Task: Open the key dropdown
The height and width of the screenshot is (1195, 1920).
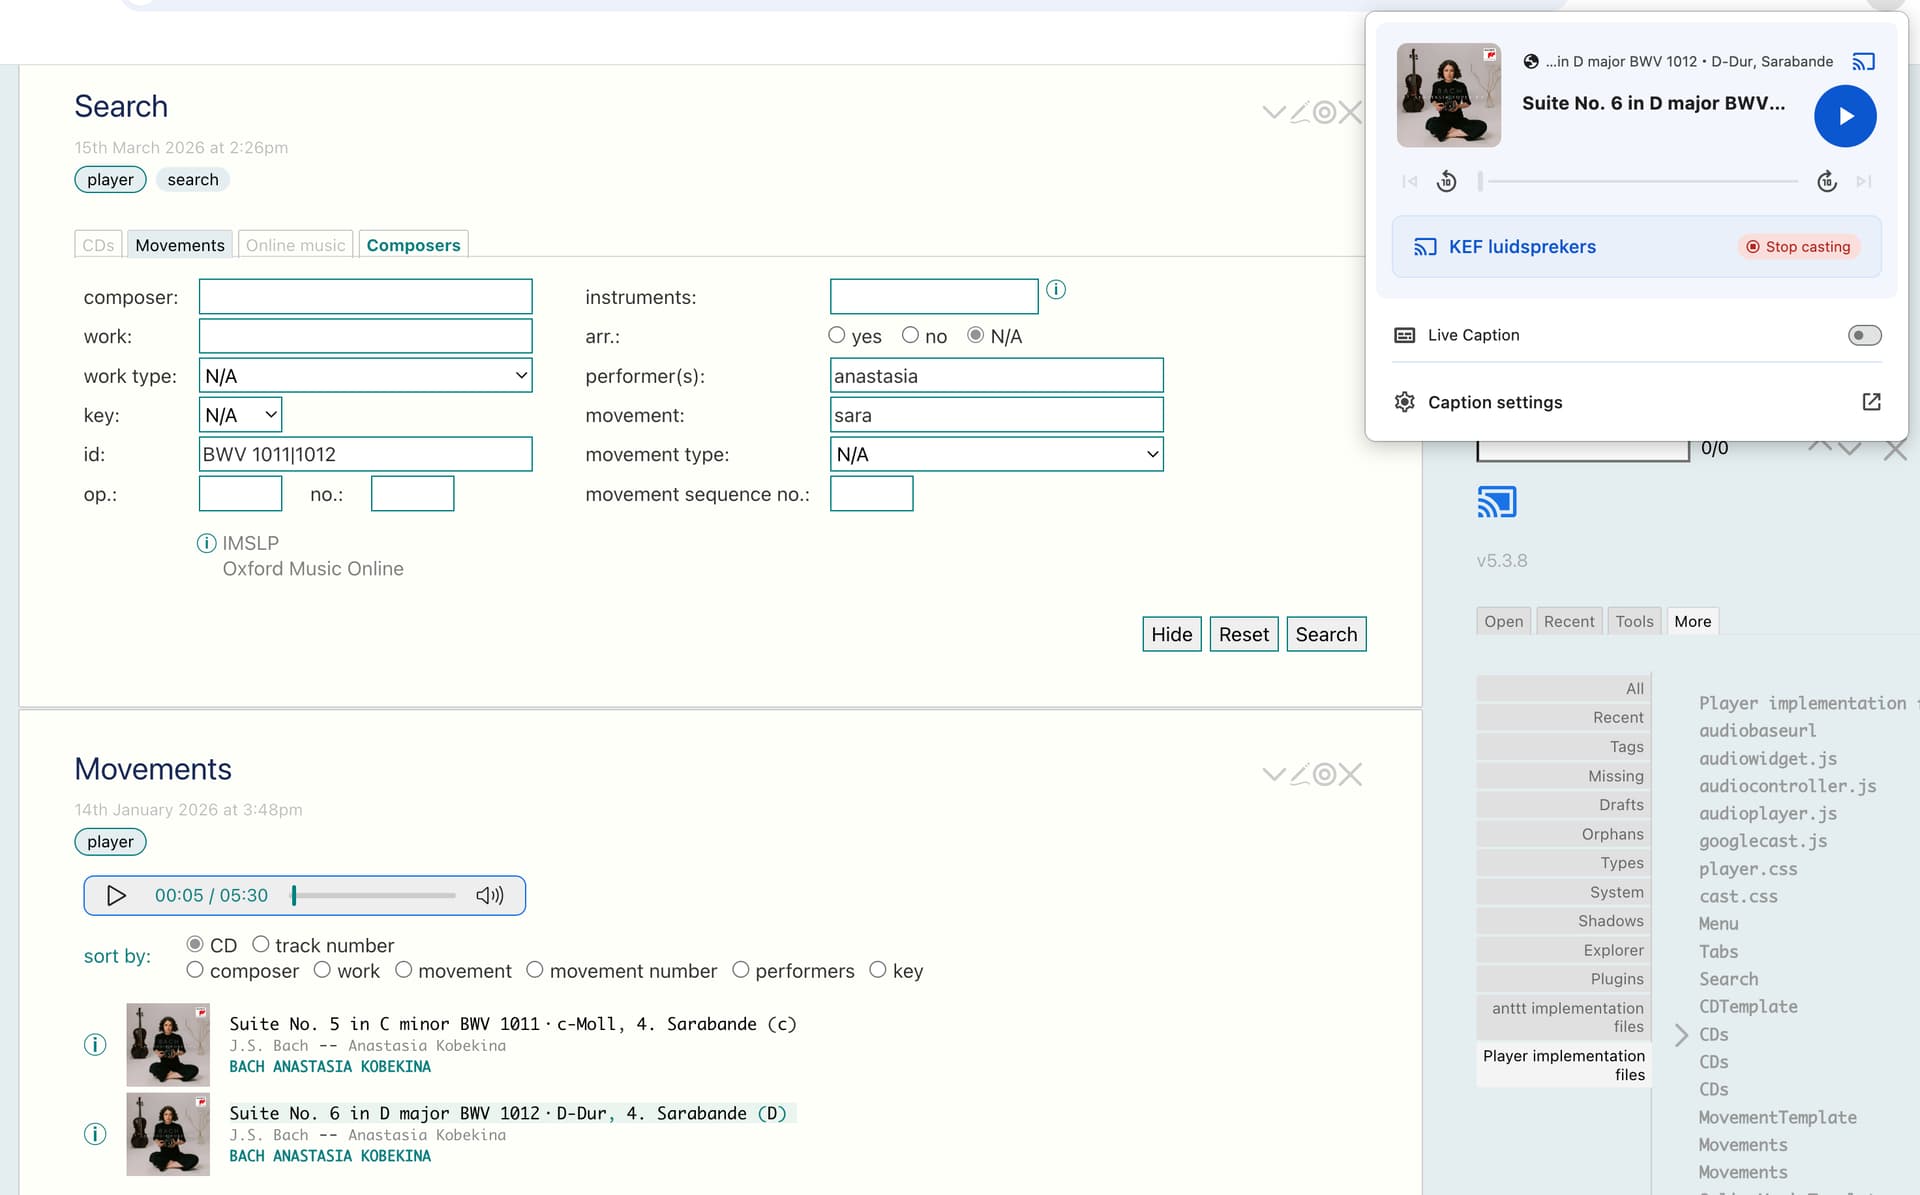Action: click(240, 415)
